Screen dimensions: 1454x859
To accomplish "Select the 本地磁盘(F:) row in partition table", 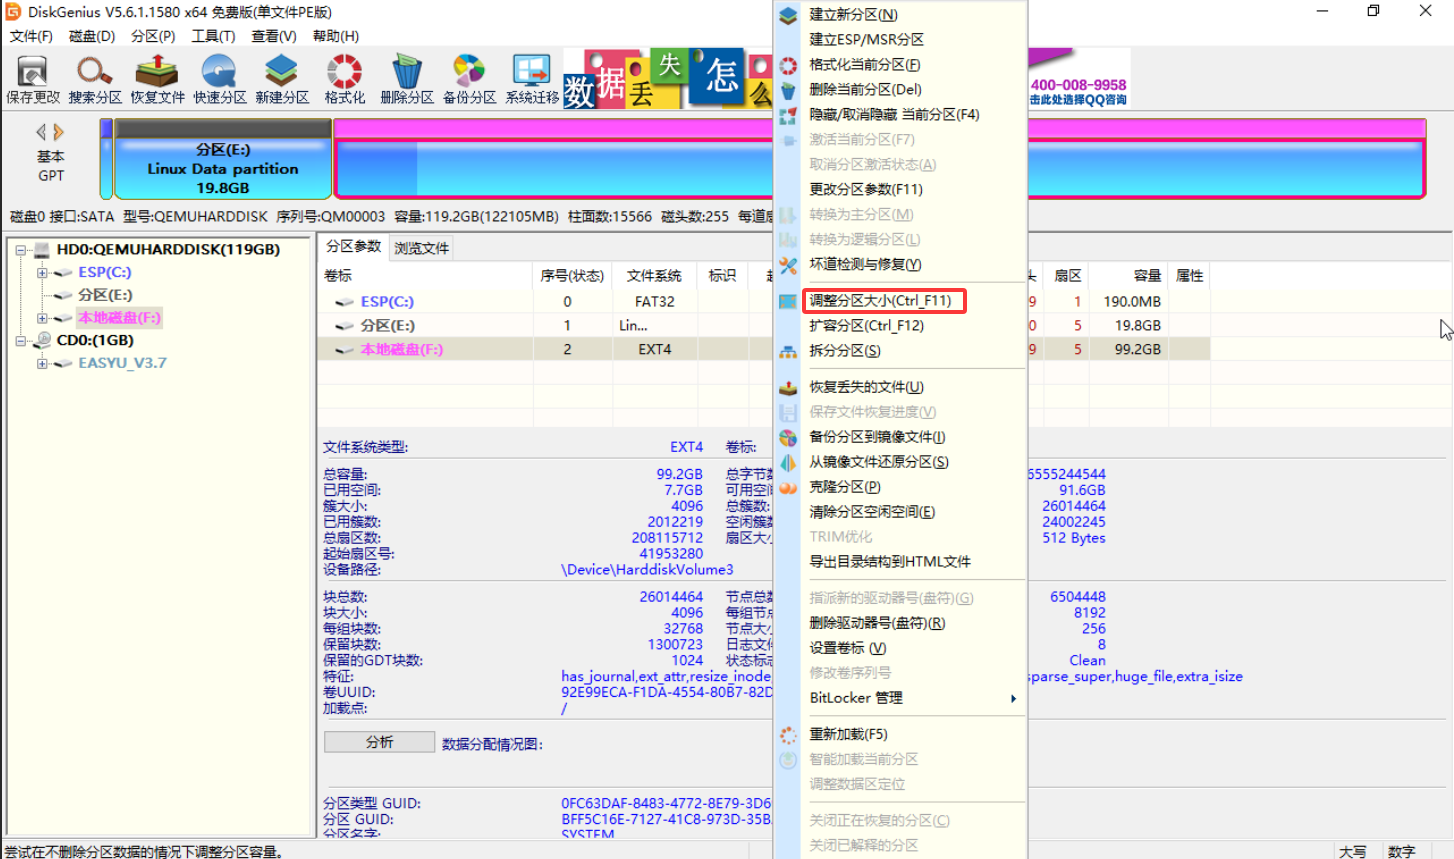I will 764,349.
